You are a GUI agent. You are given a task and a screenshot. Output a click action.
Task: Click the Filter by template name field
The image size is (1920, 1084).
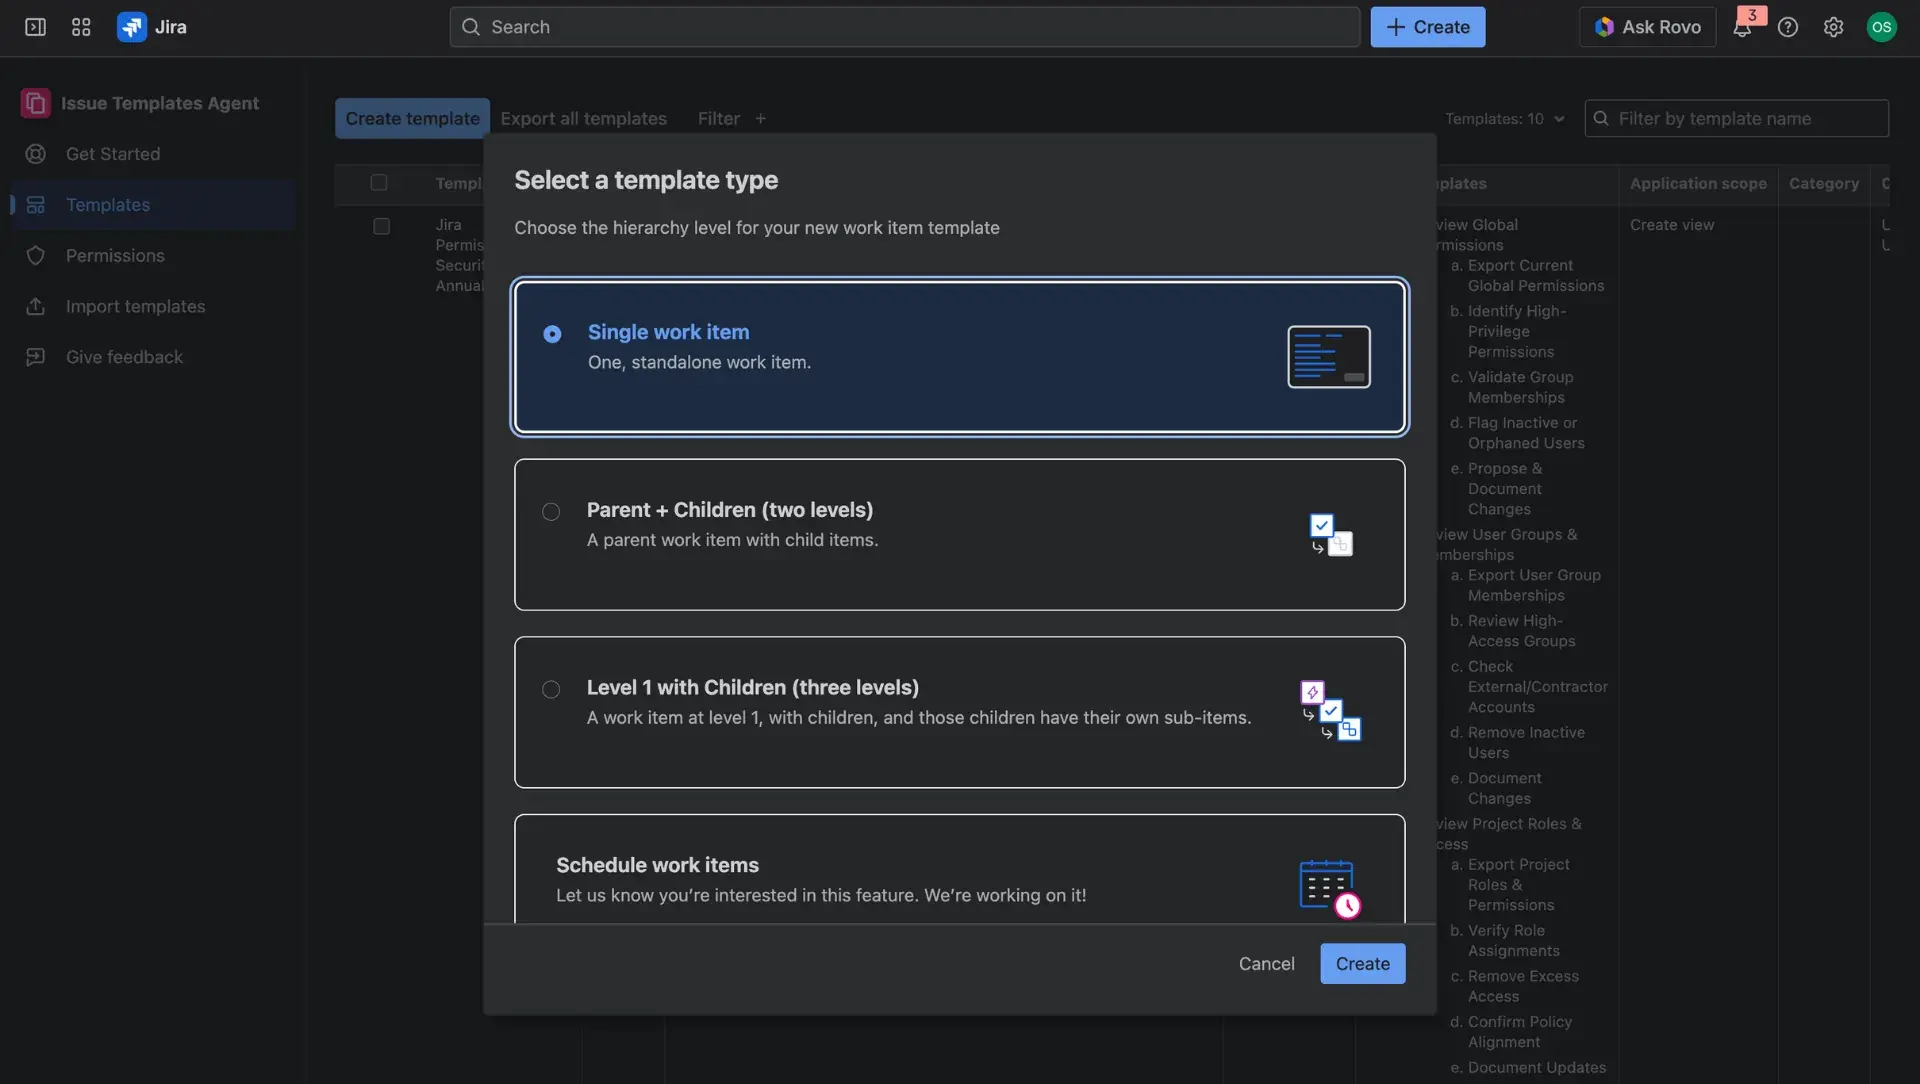click(1737, 118)
